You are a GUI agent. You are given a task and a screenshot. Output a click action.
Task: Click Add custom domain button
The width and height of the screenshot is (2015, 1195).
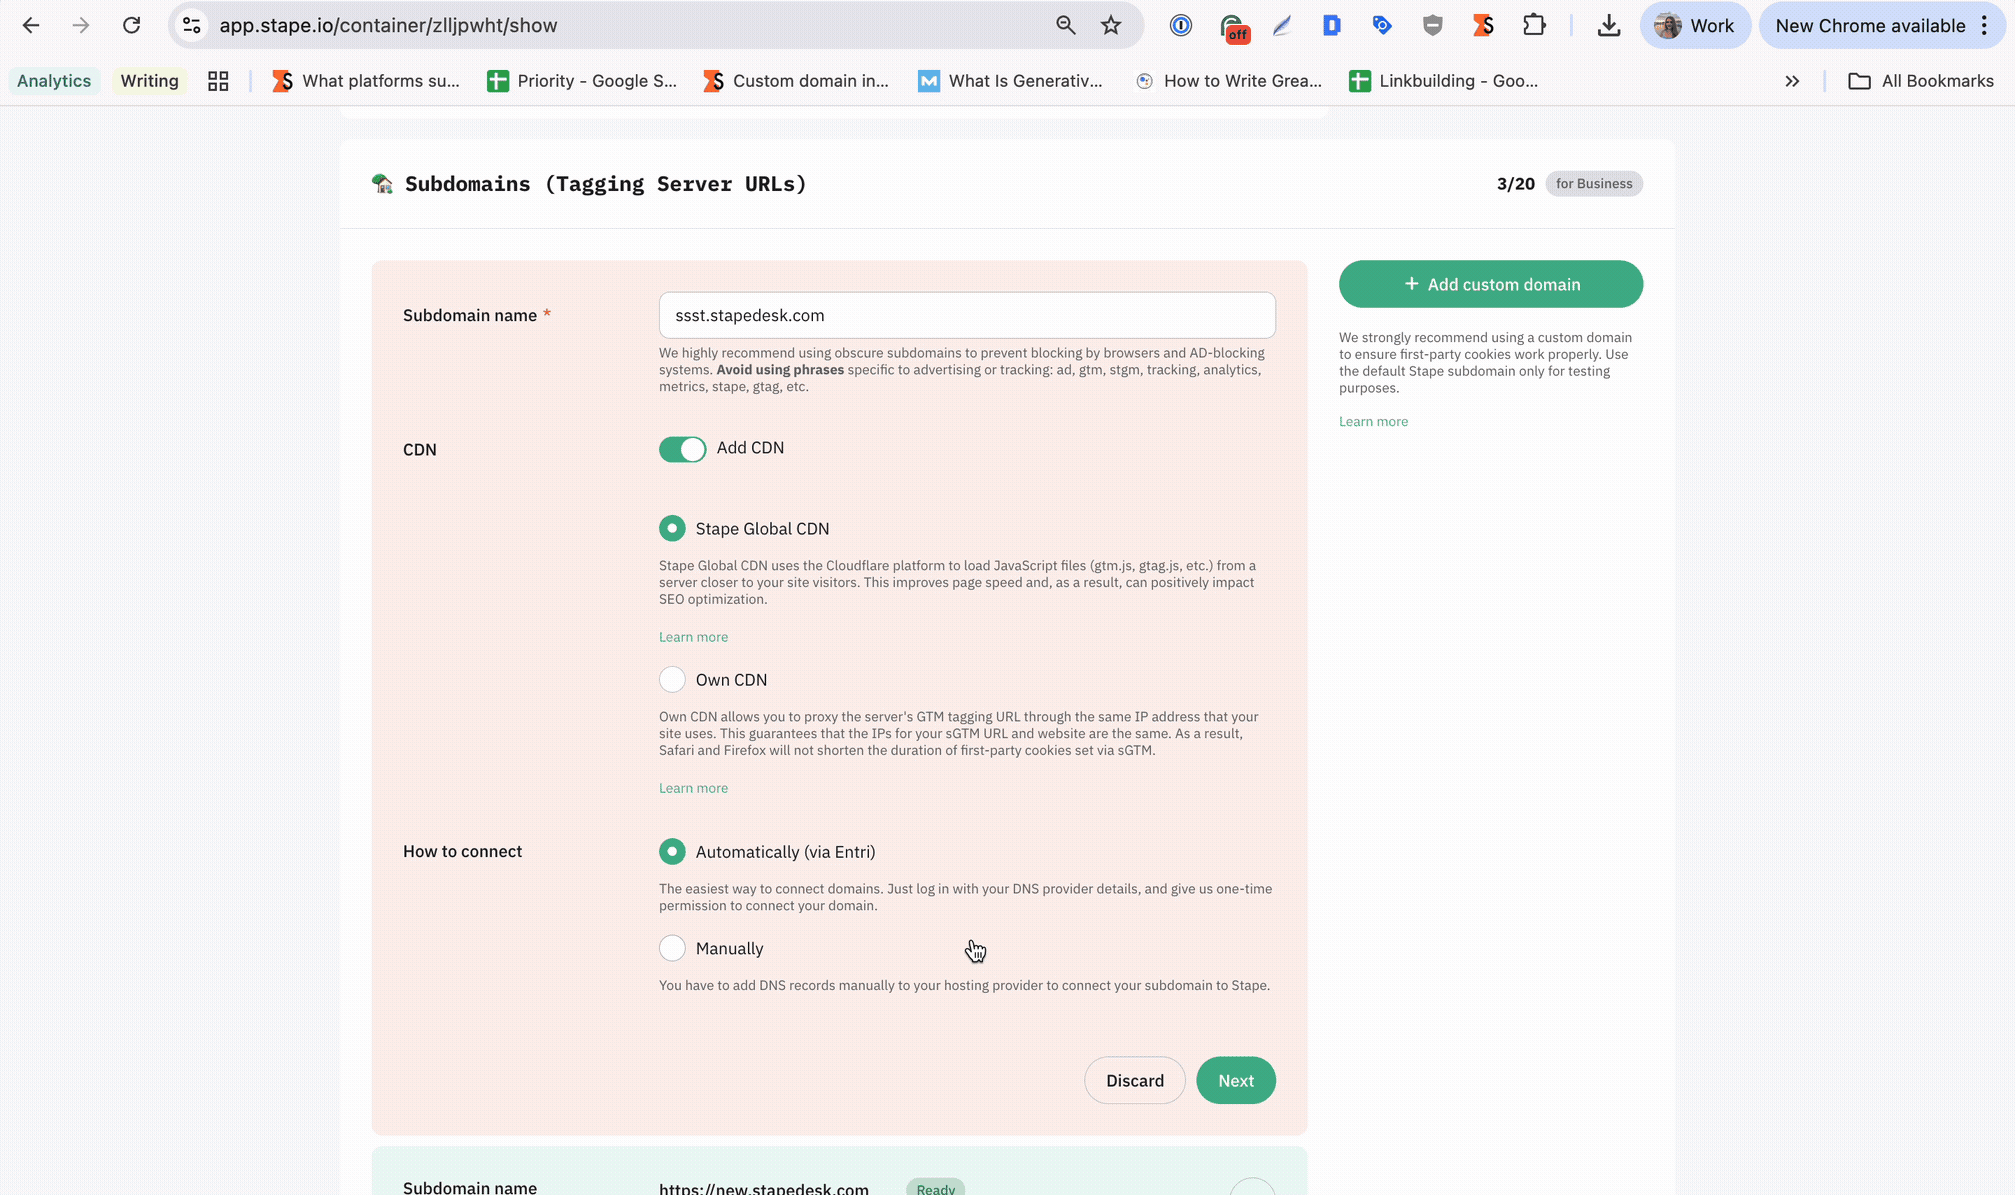coord(1490,284)
